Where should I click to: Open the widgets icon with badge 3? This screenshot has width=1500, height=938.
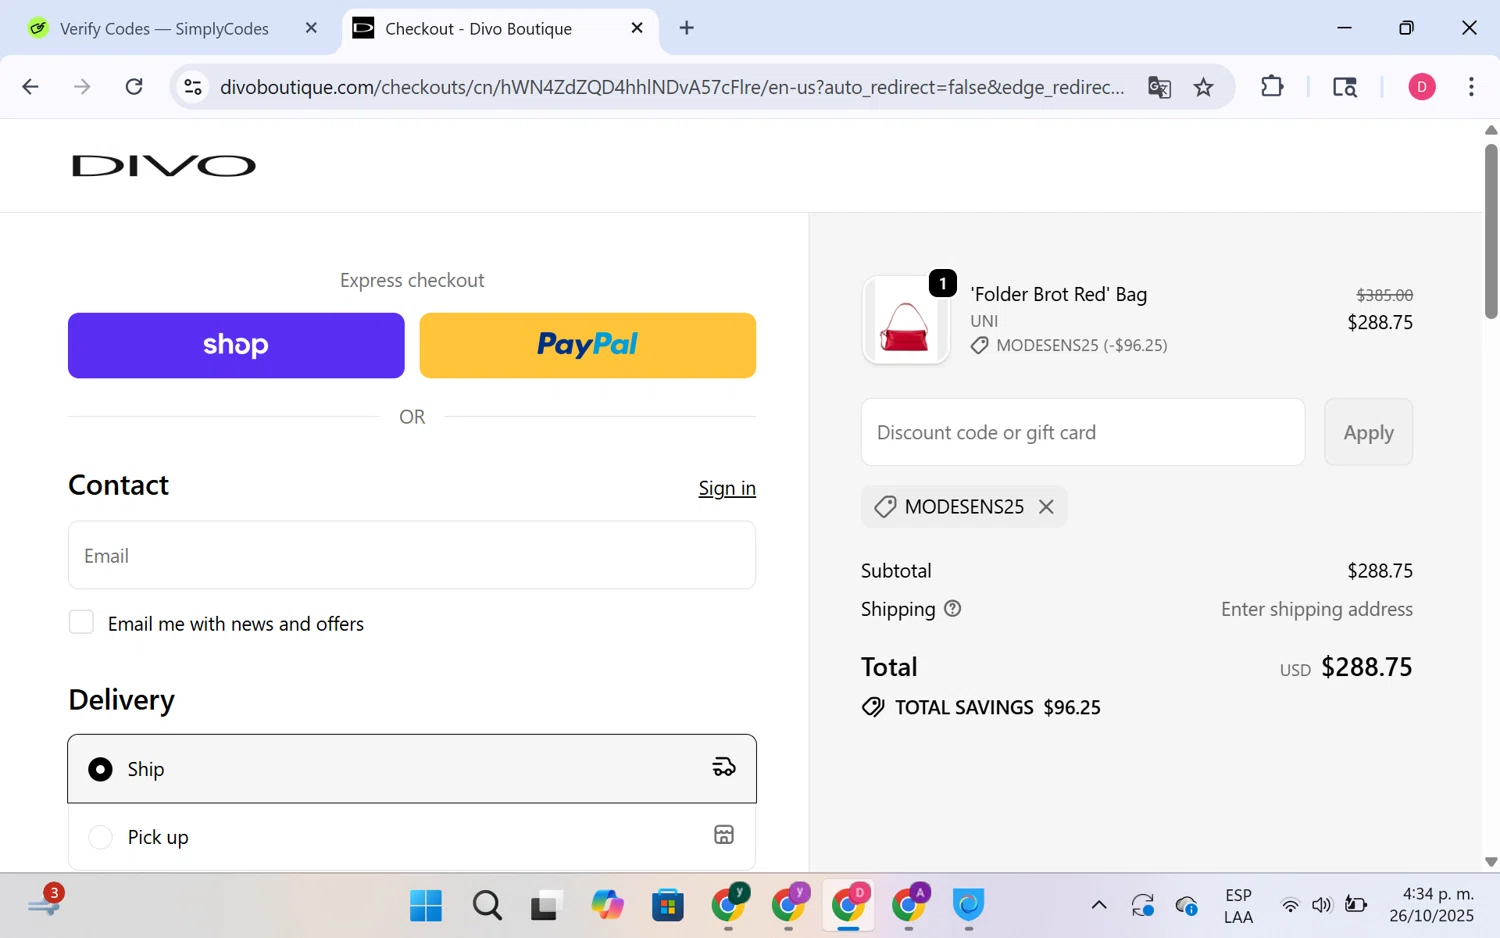coord(45,902)
